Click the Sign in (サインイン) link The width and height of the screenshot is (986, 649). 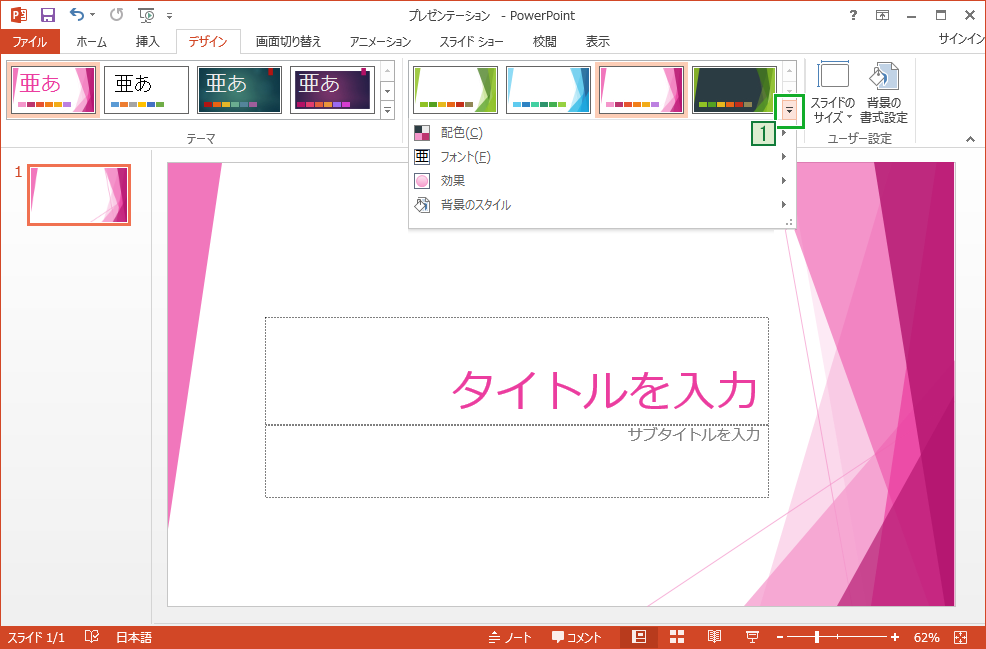tap(960, 39)
